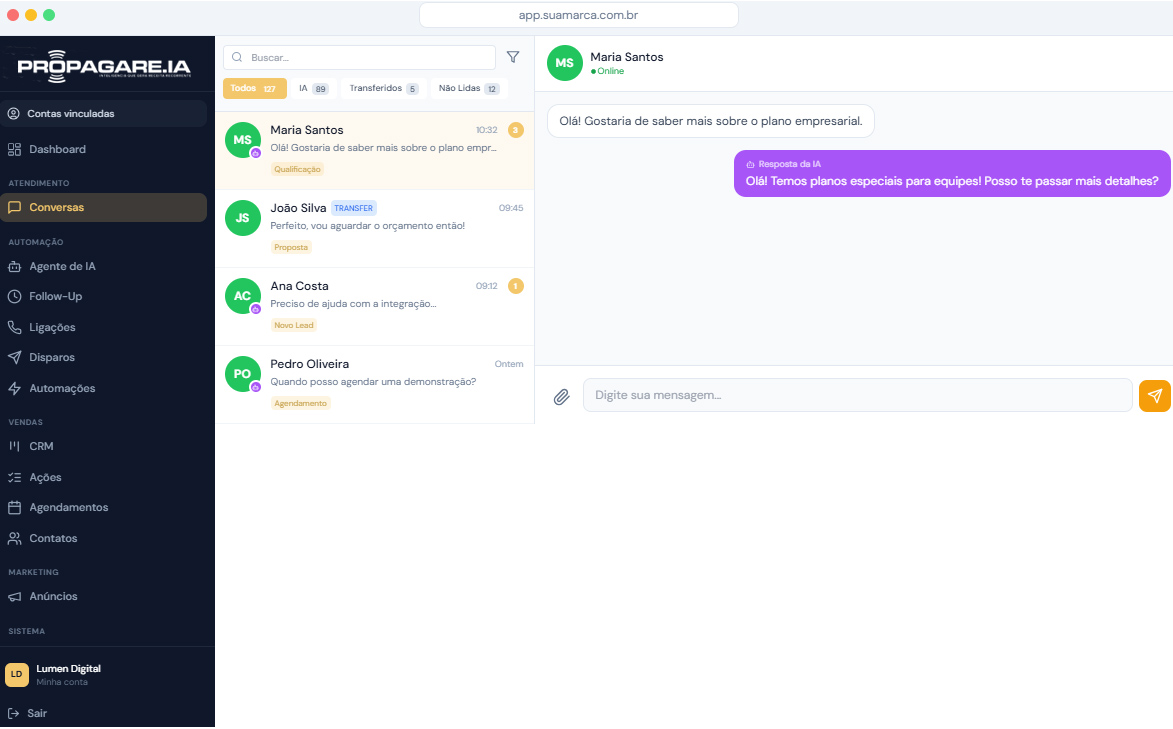Viewport: 1173px width, 729px height.
Task: Click the browser address bar
Action: click(578, 15)
